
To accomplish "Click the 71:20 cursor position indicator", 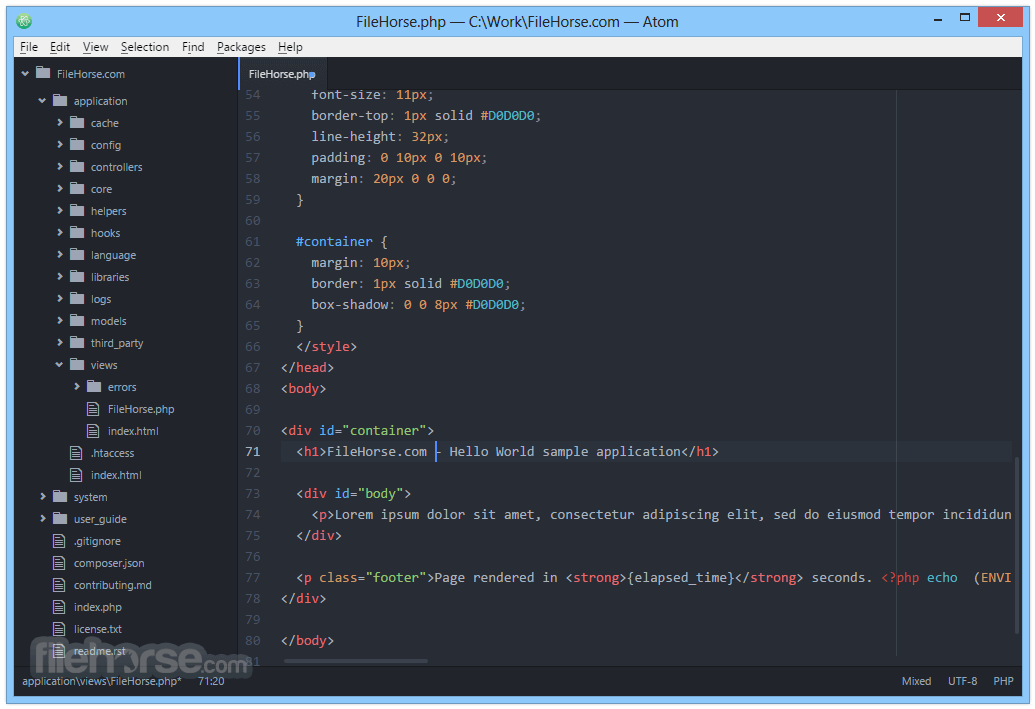I will pyautogui.click(x=211, y=681).
